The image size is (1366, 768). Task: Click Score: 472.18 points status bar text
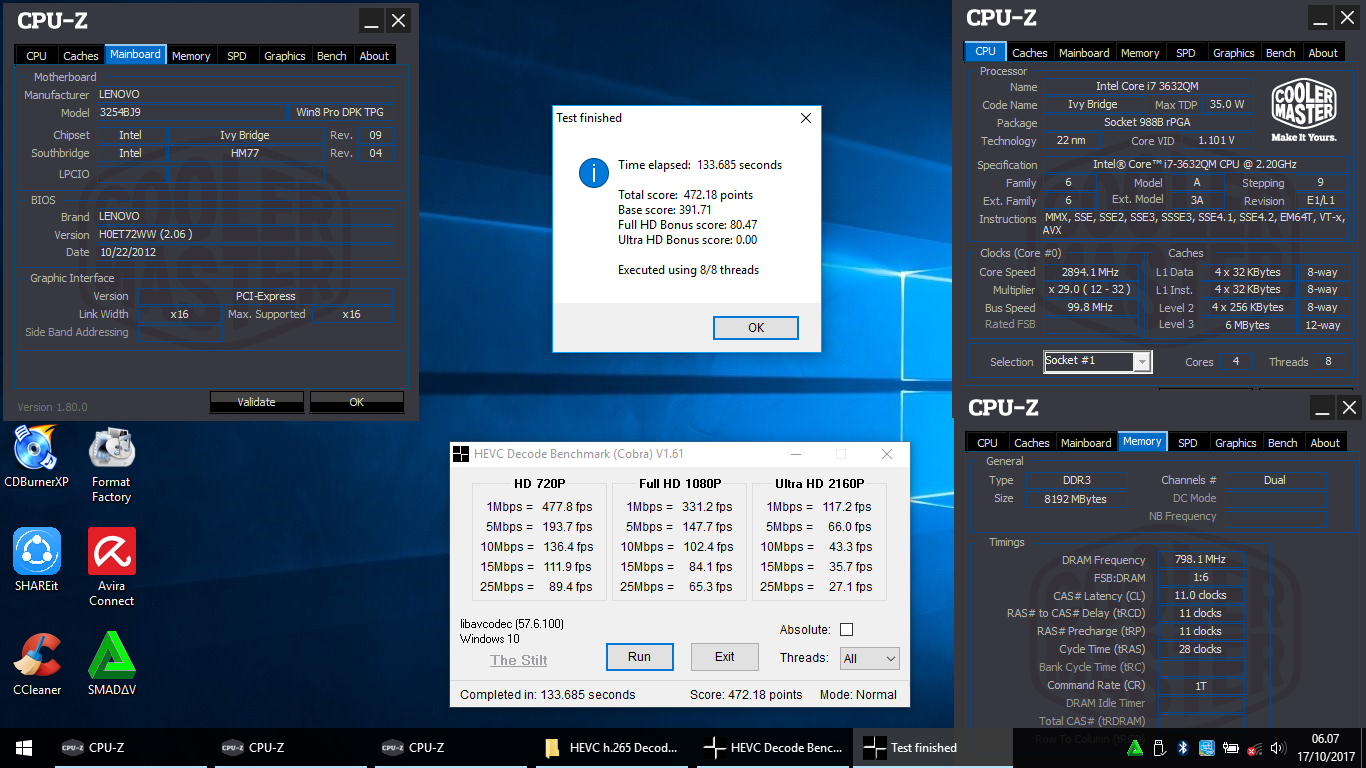coord(746,694)
